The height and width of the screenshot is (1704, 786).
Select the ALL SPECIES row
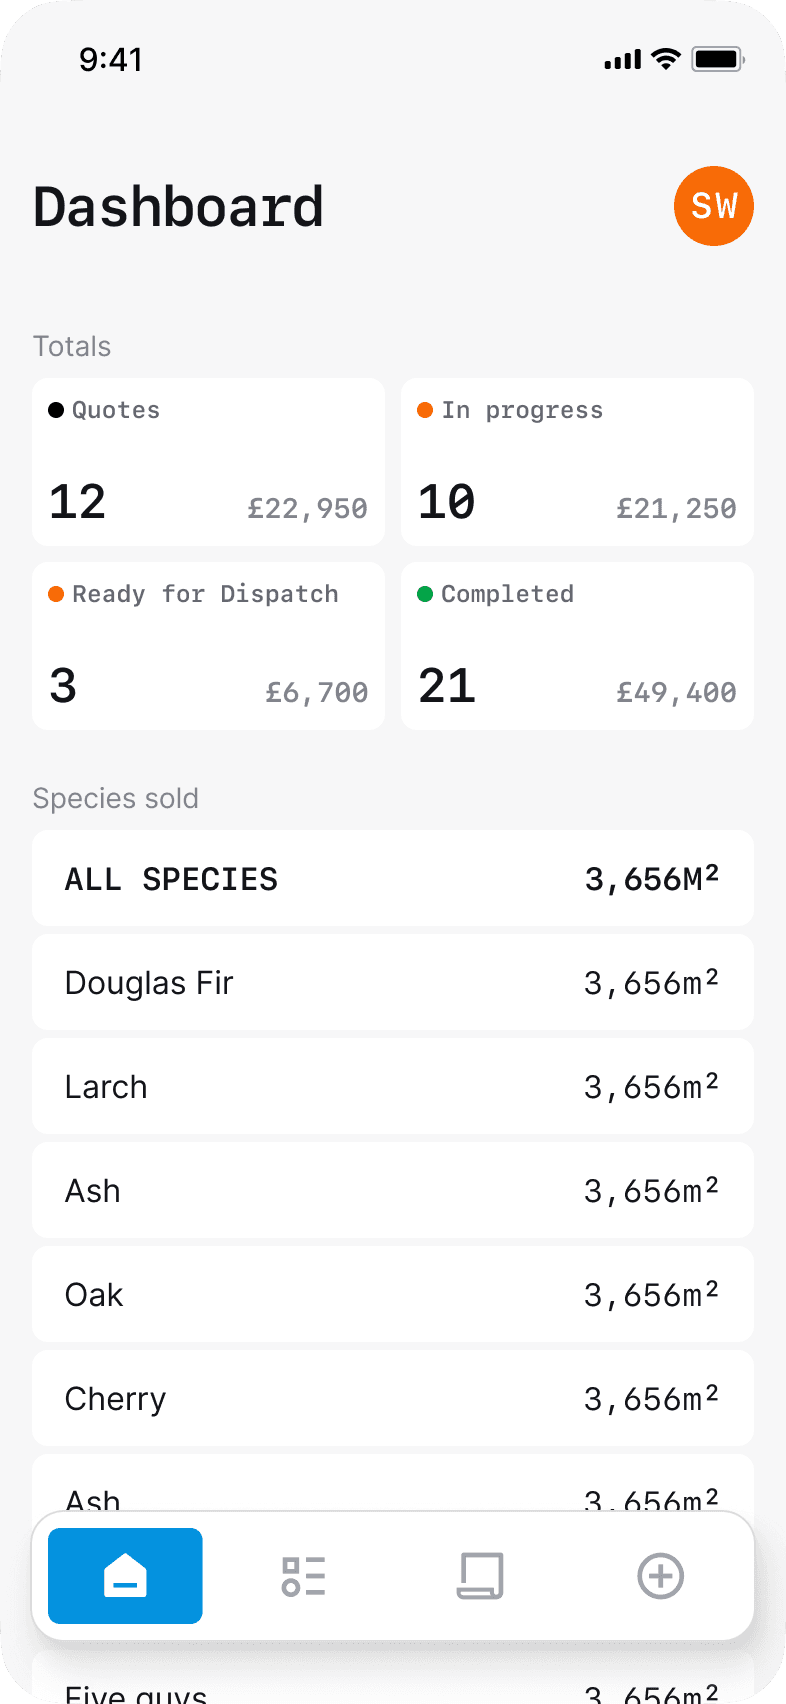392,879
